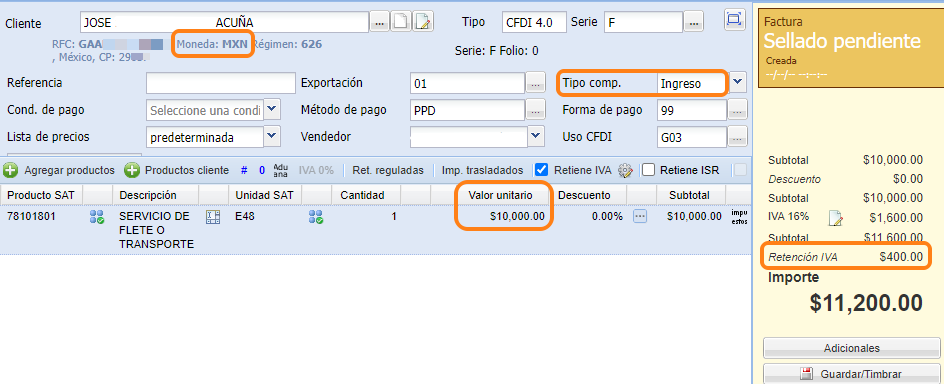Click the green Productos cliente plus icon
Screen dimensions: 944x384
[x=132, y=170]
